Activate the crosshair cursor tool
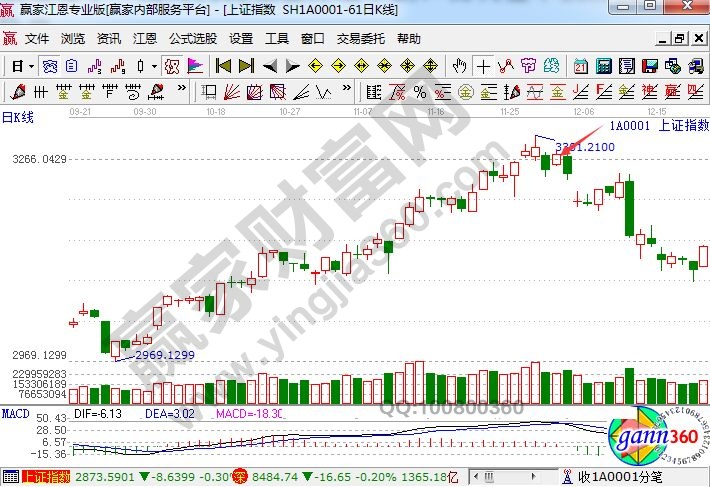This screenshot has height=487, width=710. tap(484, 66)
